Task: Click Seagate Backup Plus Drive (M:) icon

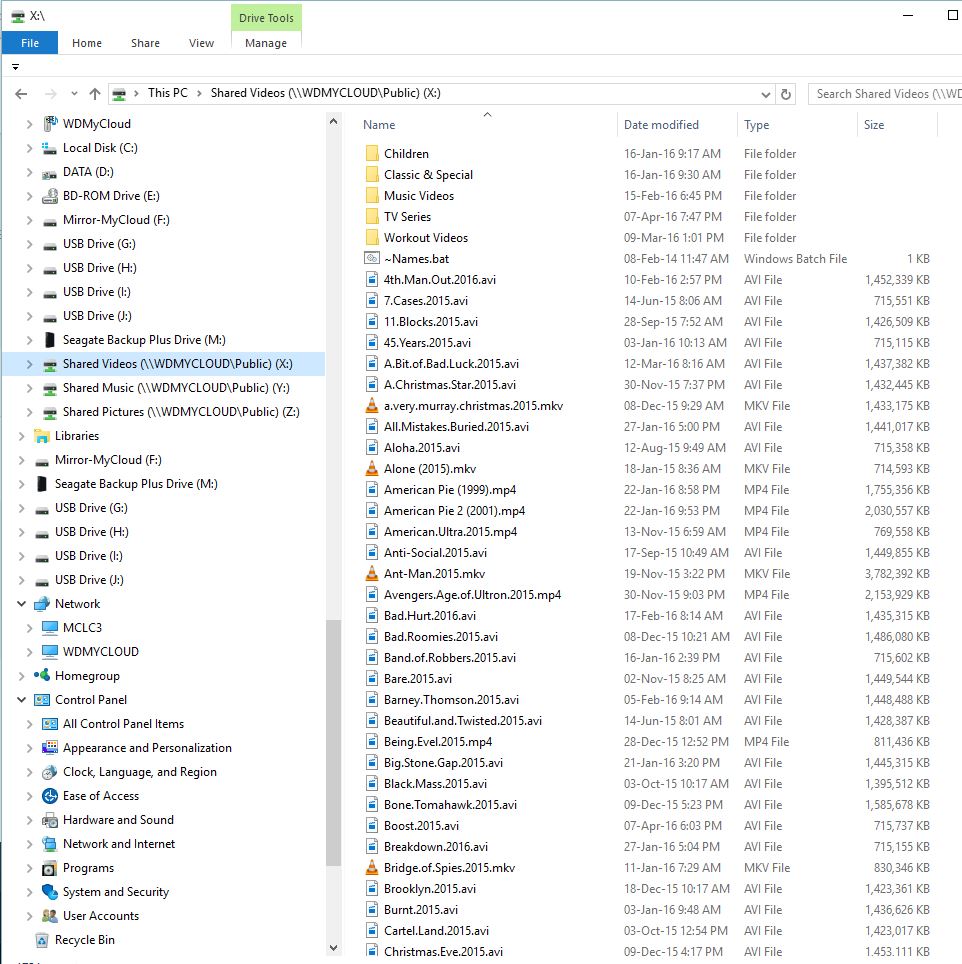Action: coord(50,340)
